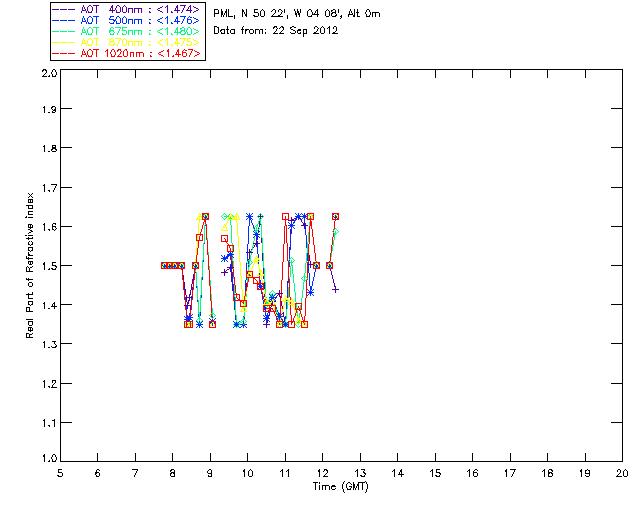This screenshot has height=512, width=640.
Task: Click the 18 tick label on time axis
Action: [x=547, y=473]
